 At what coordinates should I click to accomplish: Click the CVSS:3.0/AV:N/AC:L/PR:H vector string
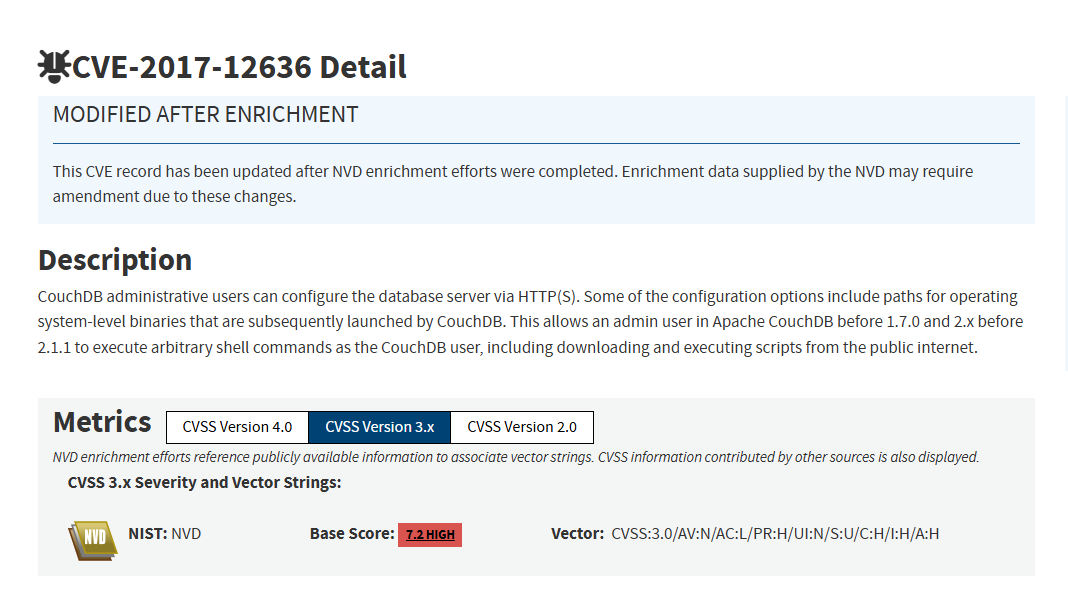click(x=775, y=534)
